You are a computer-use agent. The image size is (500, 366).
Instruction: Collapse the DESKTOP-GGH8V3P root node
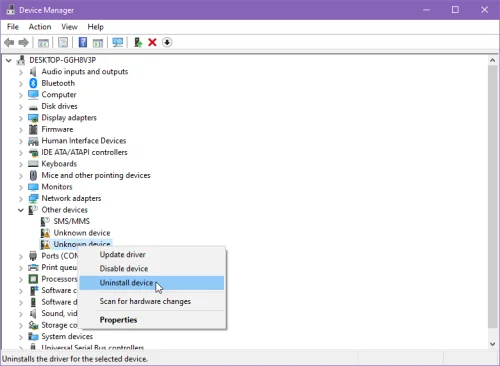point(9,60)
